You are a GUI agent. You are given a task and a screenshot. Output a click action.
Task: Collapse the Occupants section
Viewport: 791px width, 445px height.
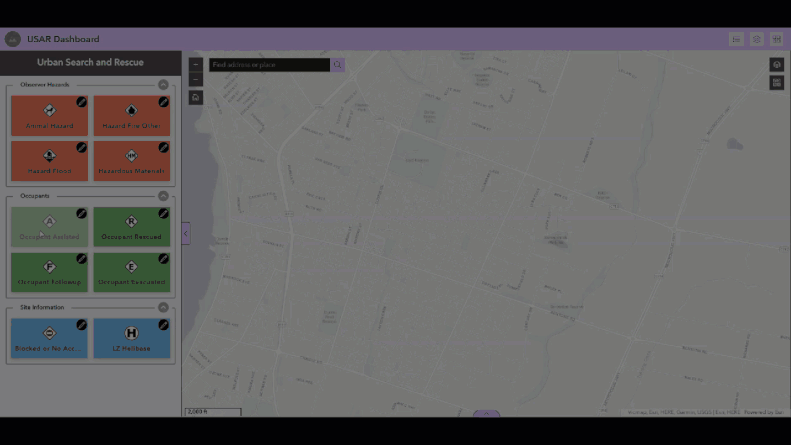163,196
